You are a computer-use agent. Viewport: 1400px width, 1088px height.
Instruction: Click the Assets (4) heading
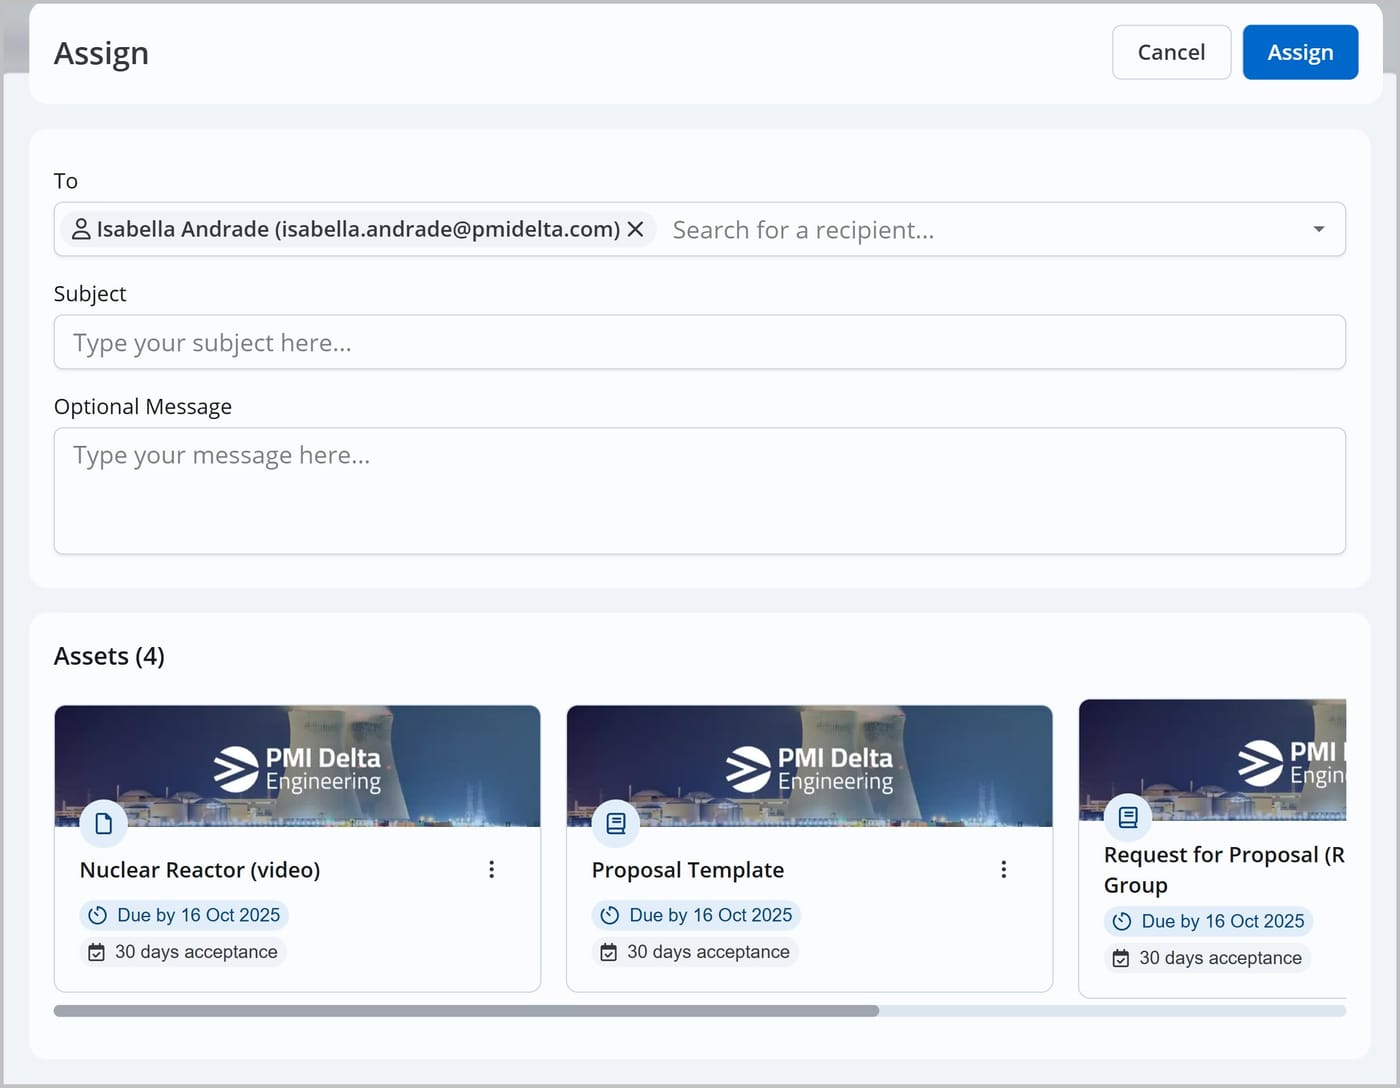(x=109, y=656)
